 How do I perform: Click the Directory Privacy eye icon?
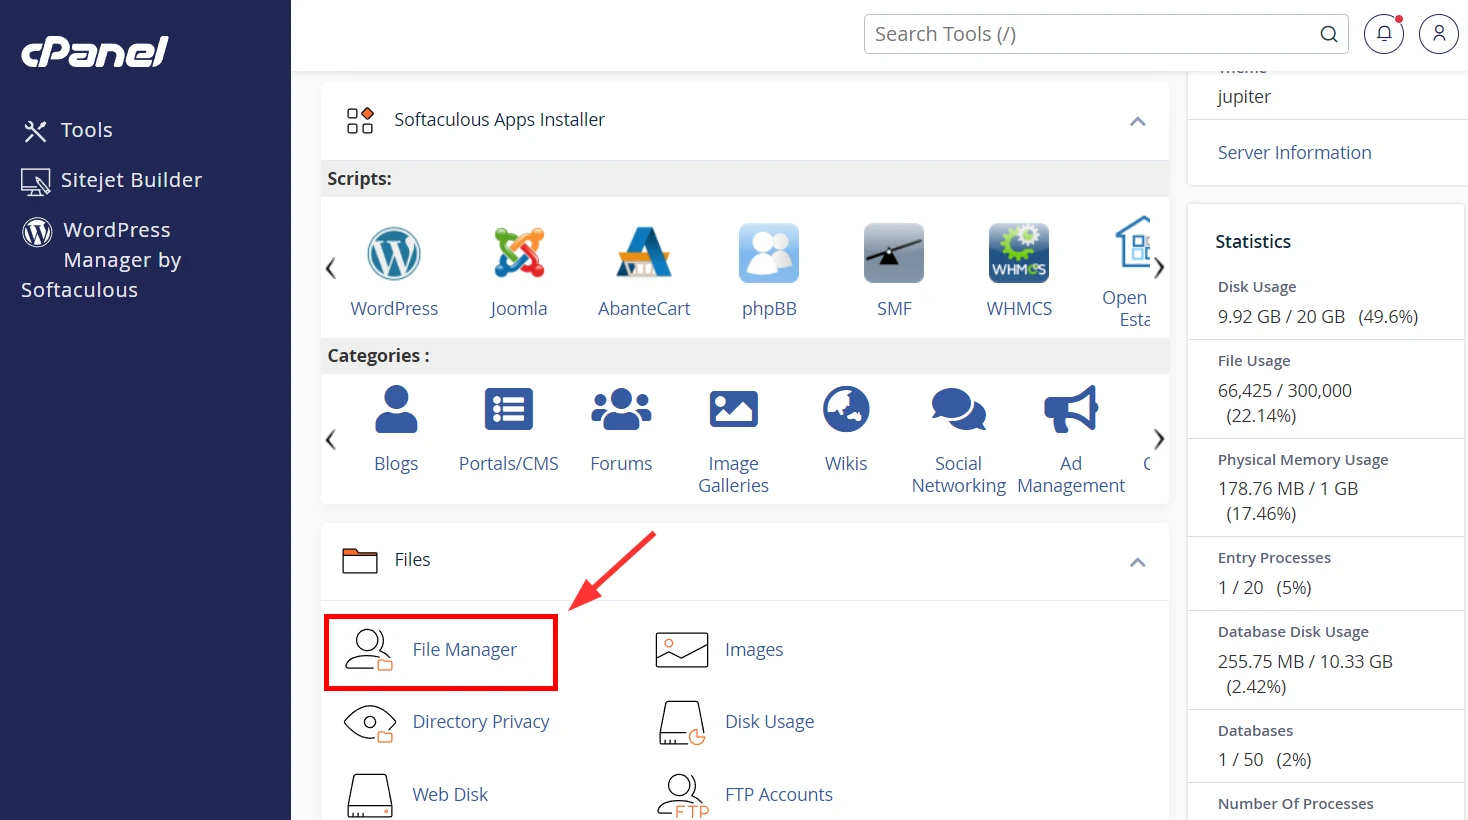[369, 723]
